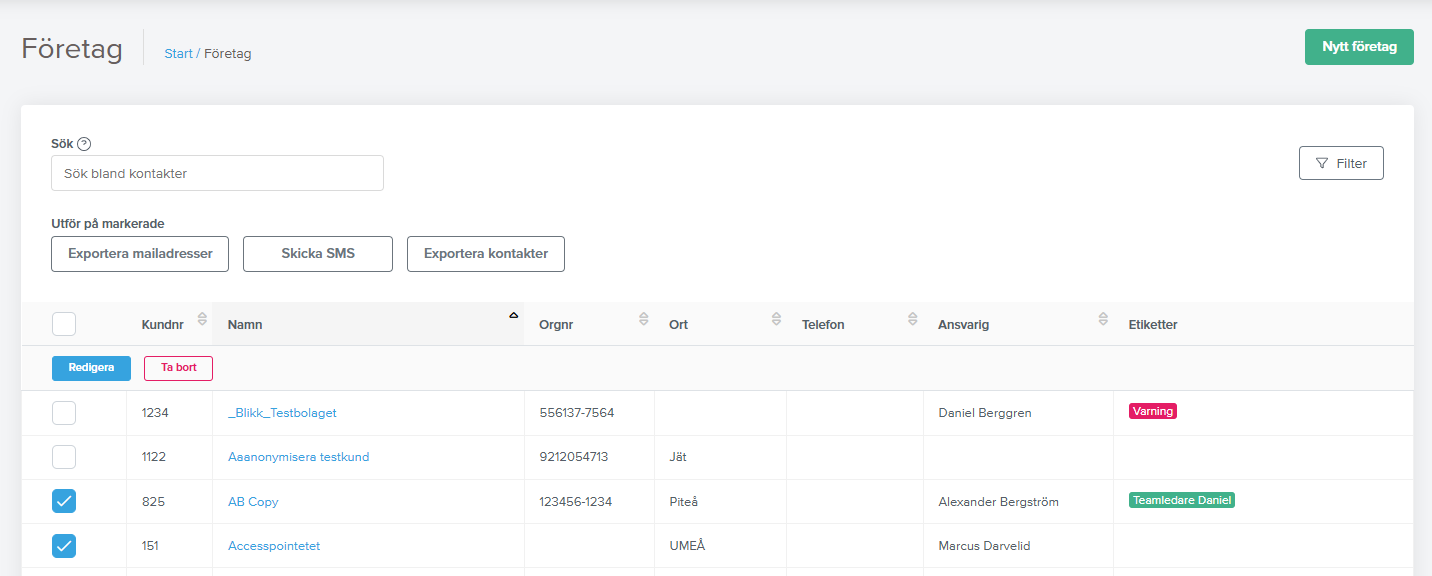Click the help icon next to Sök
Image resolution: width=1432 pixels, height=576 pixels.
tap(84, 144)
